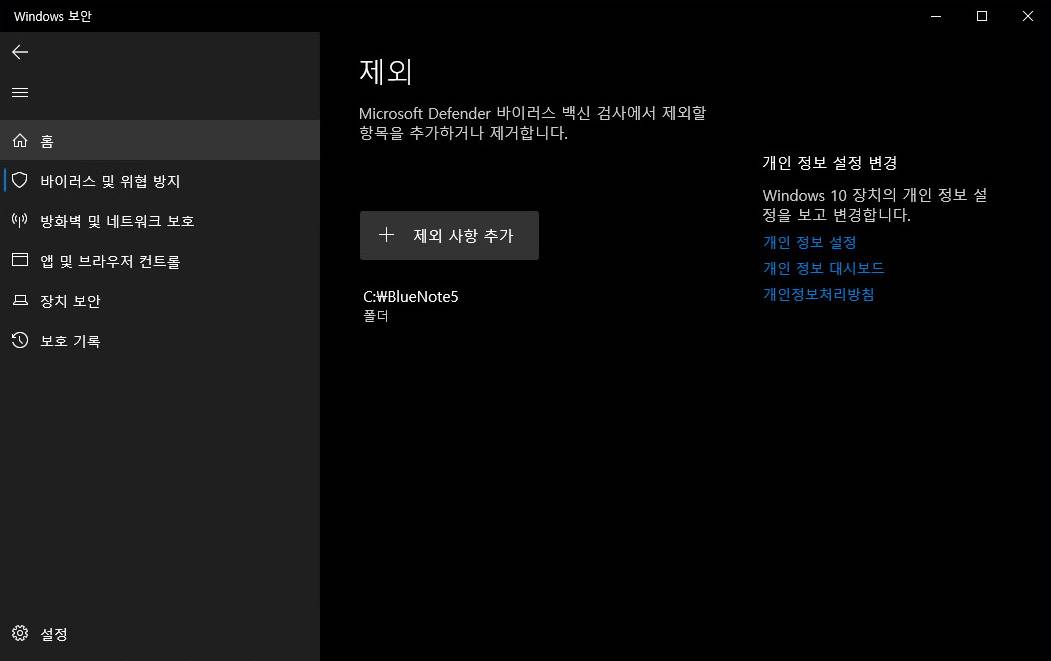The height and width of the screenshot is (661, 1051).
Task: Click the settings gear icon
Action: 20,633
